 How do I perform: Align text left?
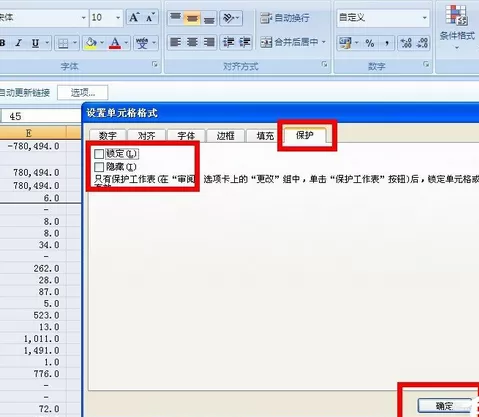176,42
